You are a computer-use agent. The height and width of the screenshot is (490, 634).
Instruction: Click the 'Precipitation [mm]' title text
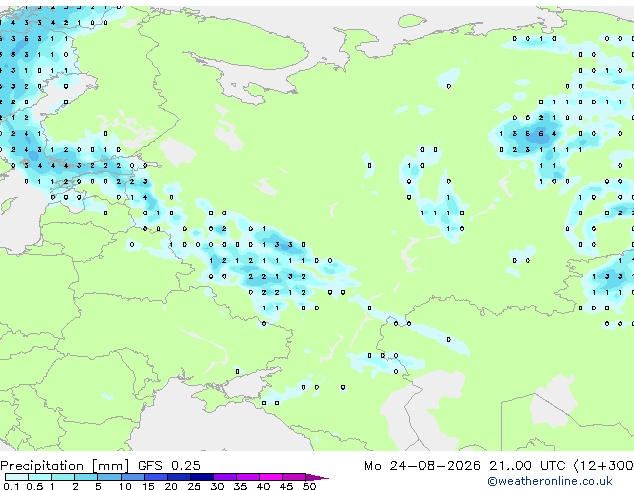click(x=65, y=466)
